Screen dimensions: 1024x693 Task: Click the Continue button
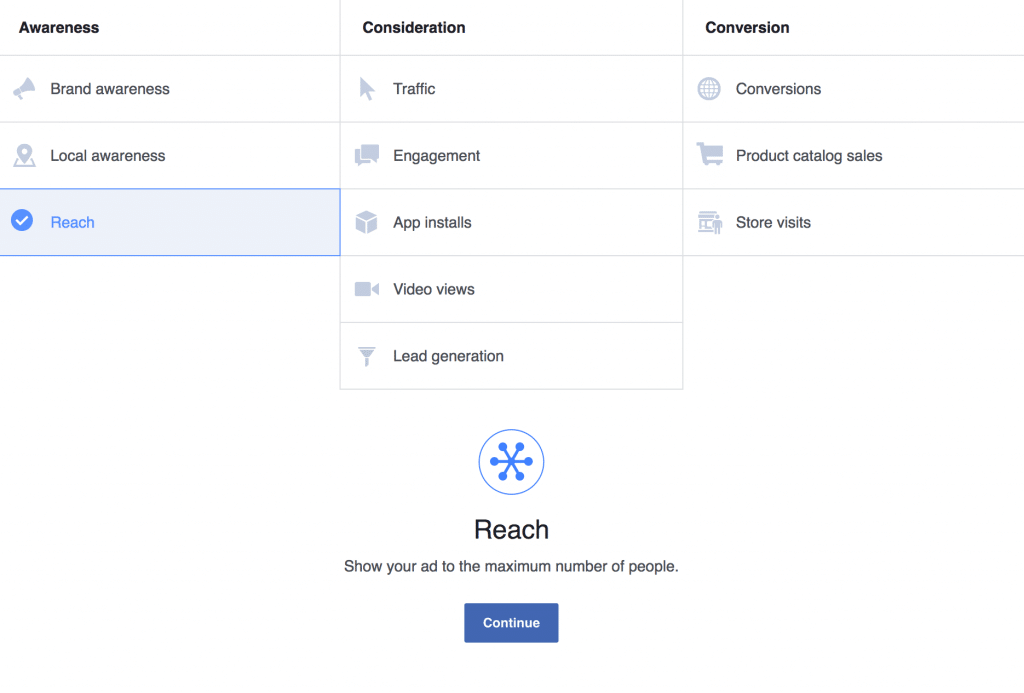pyautogui.click(x=511, y=622)
